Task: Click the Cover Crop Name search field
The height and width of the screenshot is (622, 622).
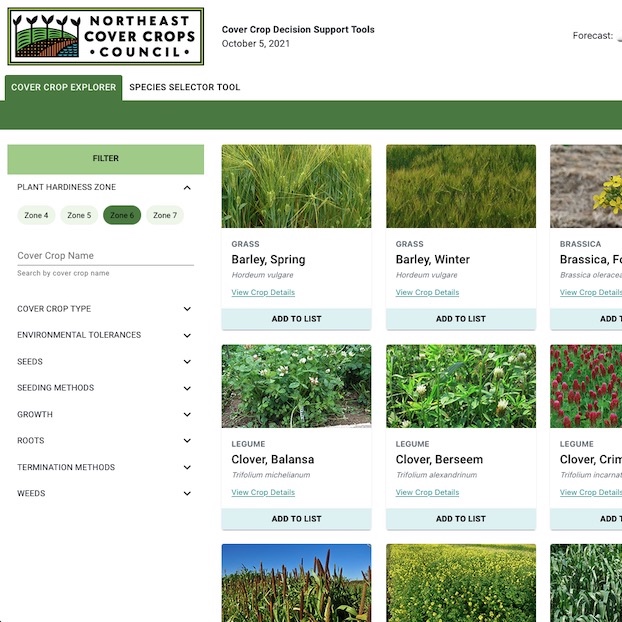Action: pyautogui.click(x=106, y=256)
